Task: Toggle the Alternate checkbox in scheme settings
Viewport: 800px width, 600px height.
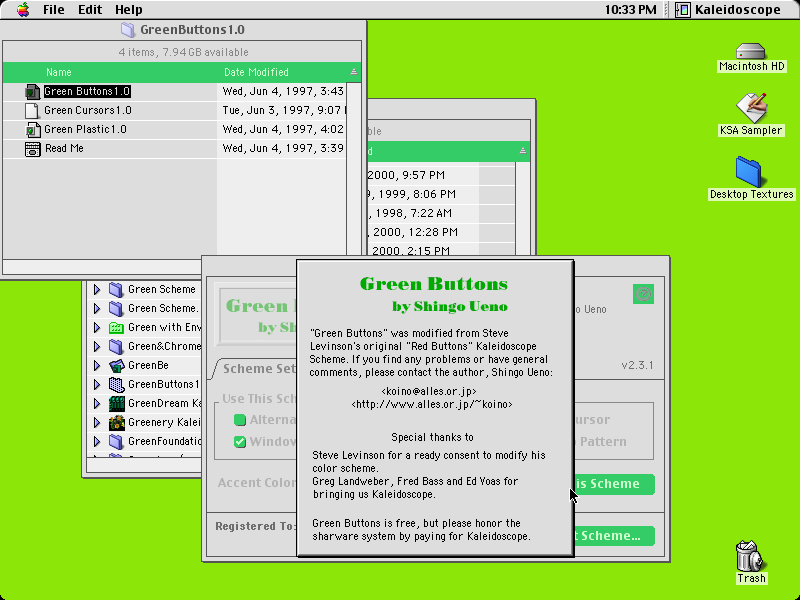Action: (x=240, y=420)
